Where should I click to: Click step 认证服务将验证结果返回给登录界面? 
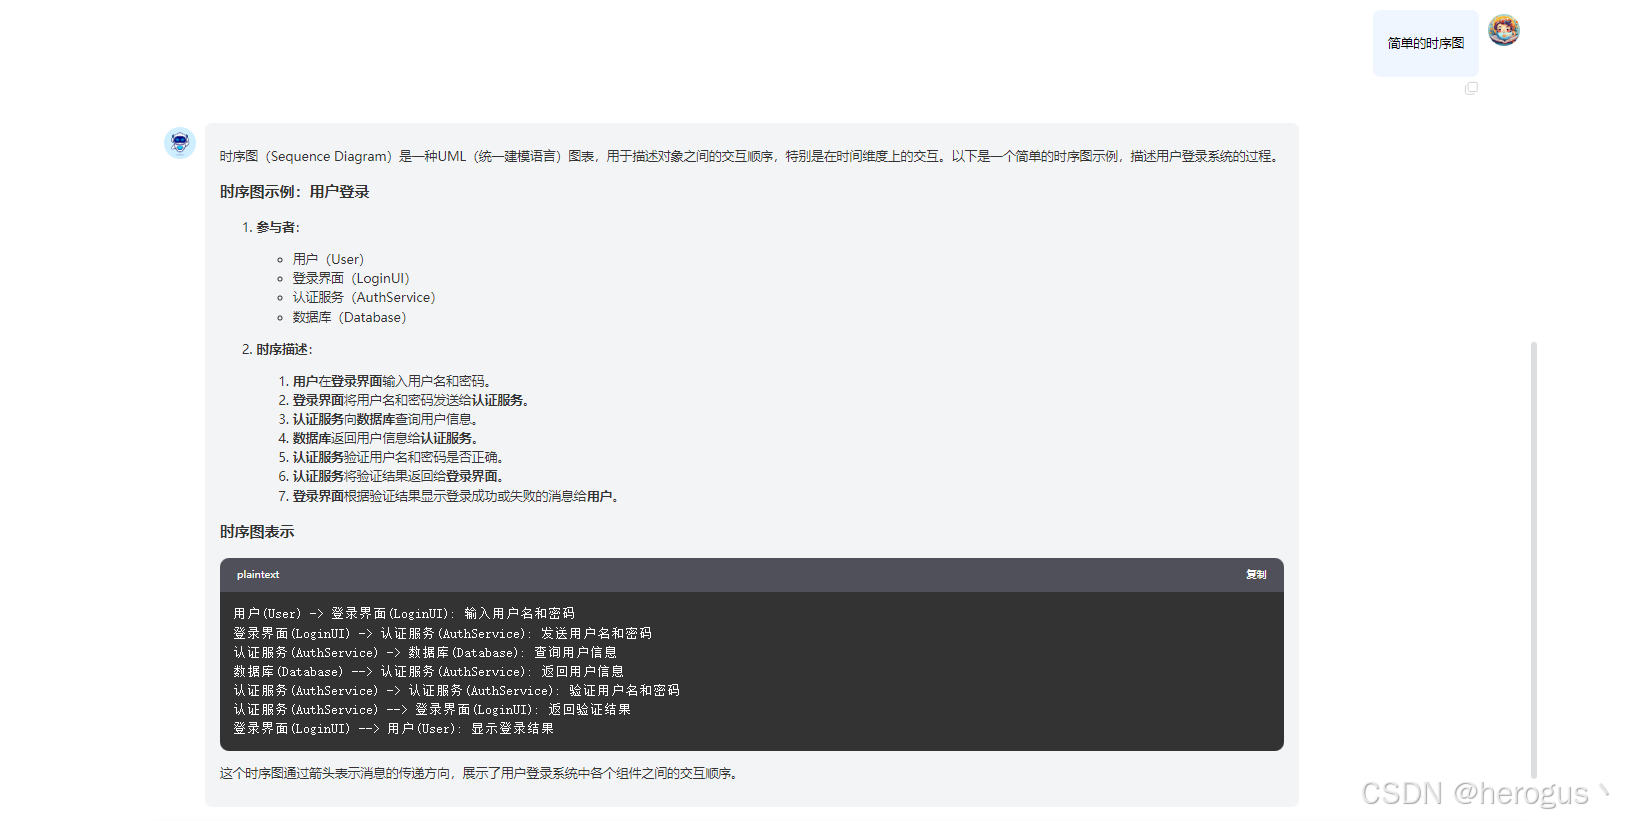[x=398, y=476]
